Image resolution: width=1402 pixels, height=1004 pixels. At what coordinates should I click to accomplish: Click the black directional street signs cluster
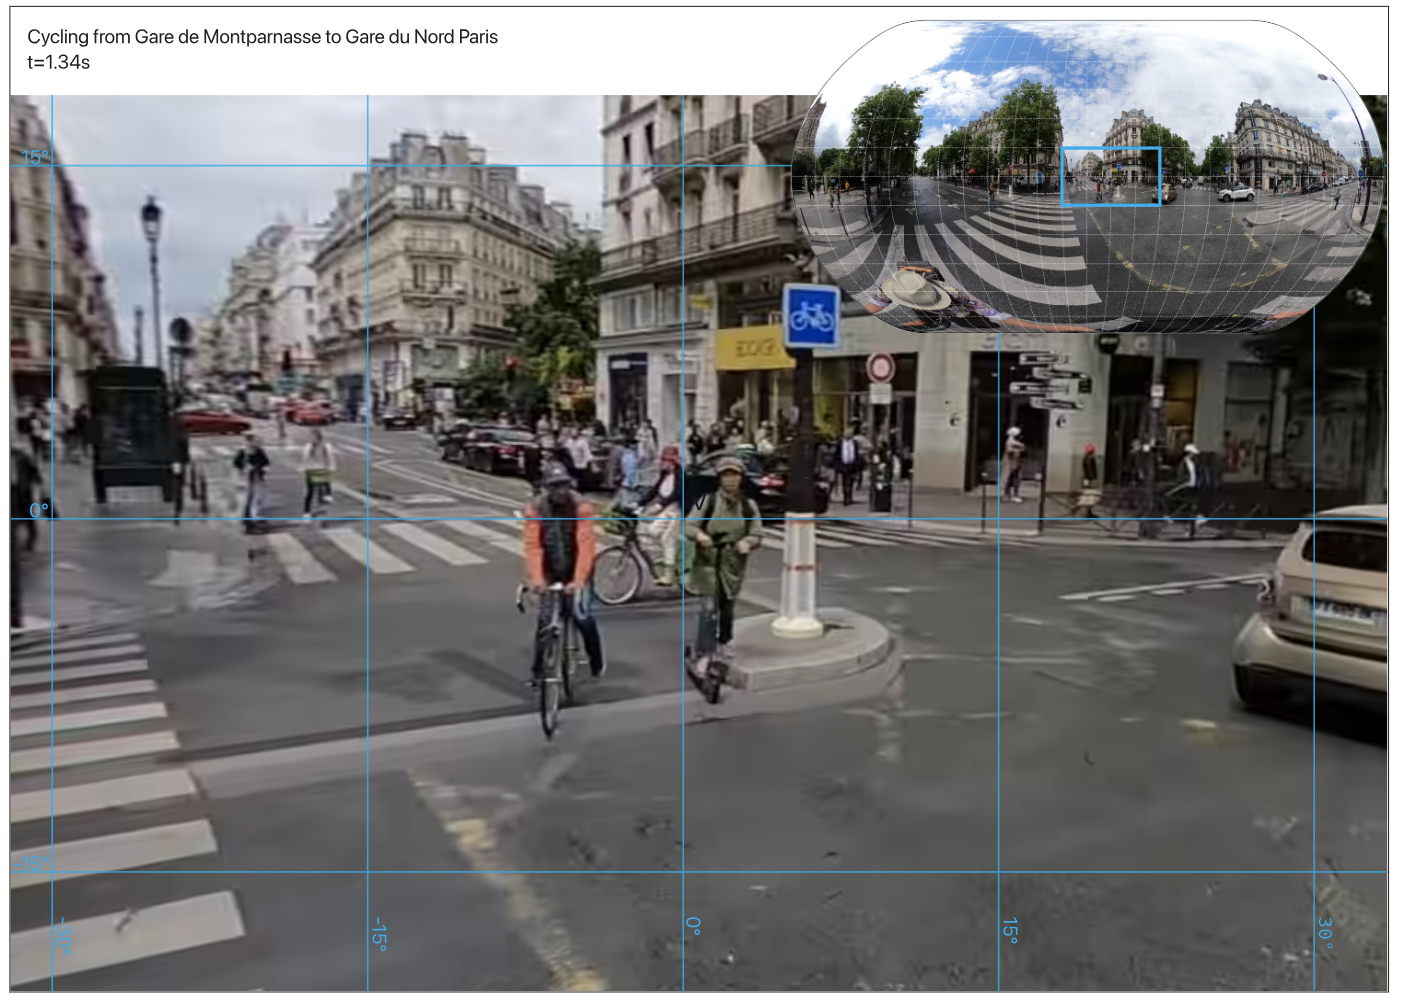tap(1046, 381)
